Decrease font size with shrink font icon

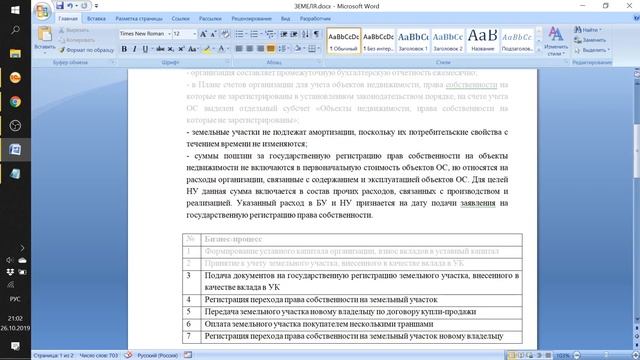click(x=213, y=34)
